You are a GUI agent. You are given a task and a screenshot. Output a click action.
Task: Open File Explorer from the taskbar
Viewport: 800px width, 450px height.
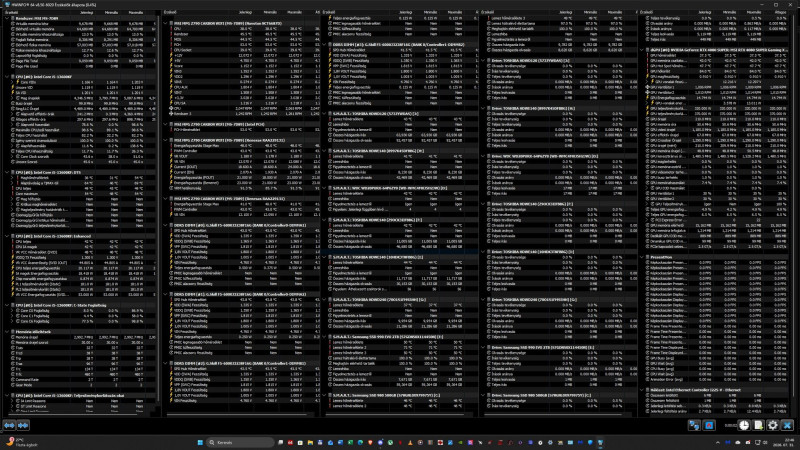coord(310,442)
